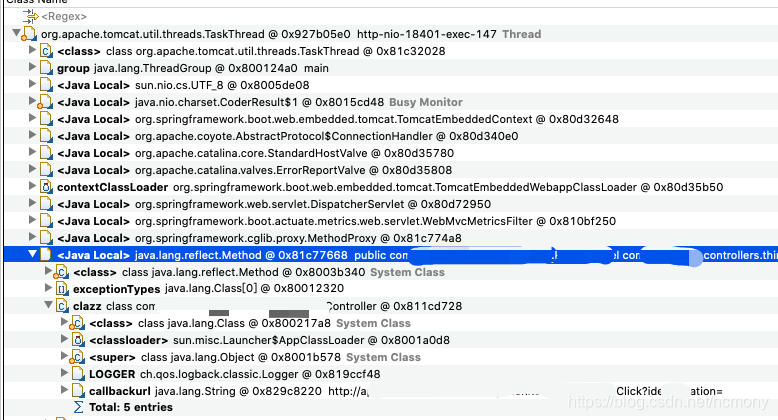Screen dimensions: 778x420
Task: Select 'org.springframework.cglib.proxy.MethodProxy @ 0x81c774a8' text
Action: (298, 238)
